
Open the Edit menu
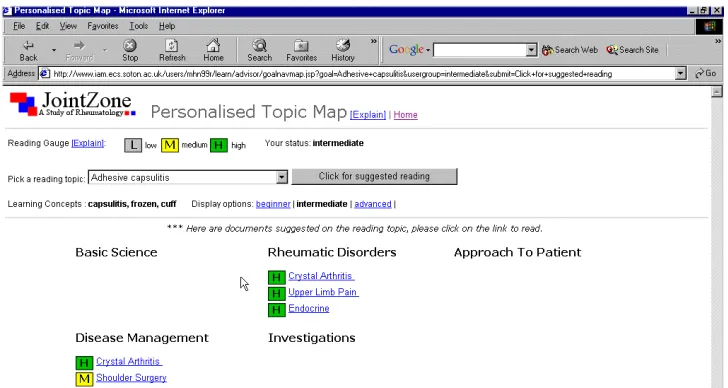point(42,26)
